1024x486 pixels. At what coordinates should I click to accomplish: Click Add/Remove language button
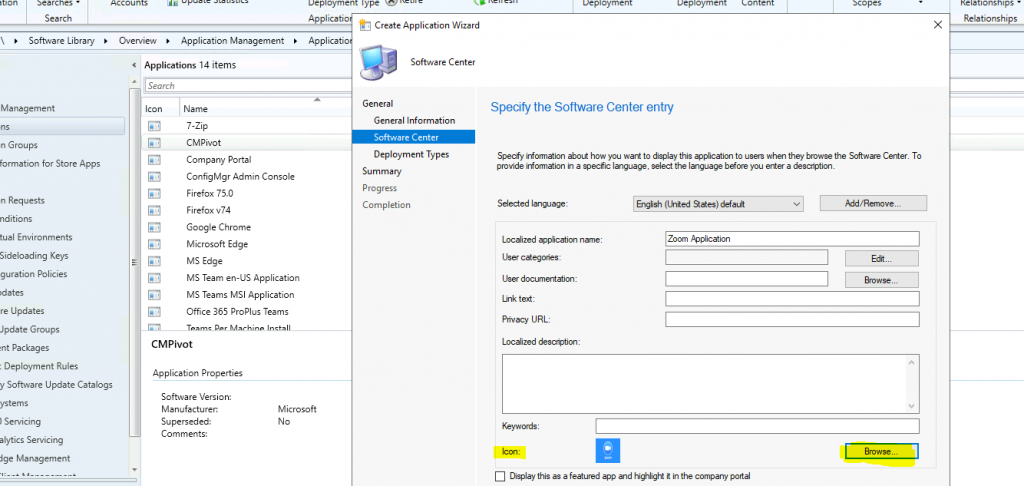pos(873,203)
